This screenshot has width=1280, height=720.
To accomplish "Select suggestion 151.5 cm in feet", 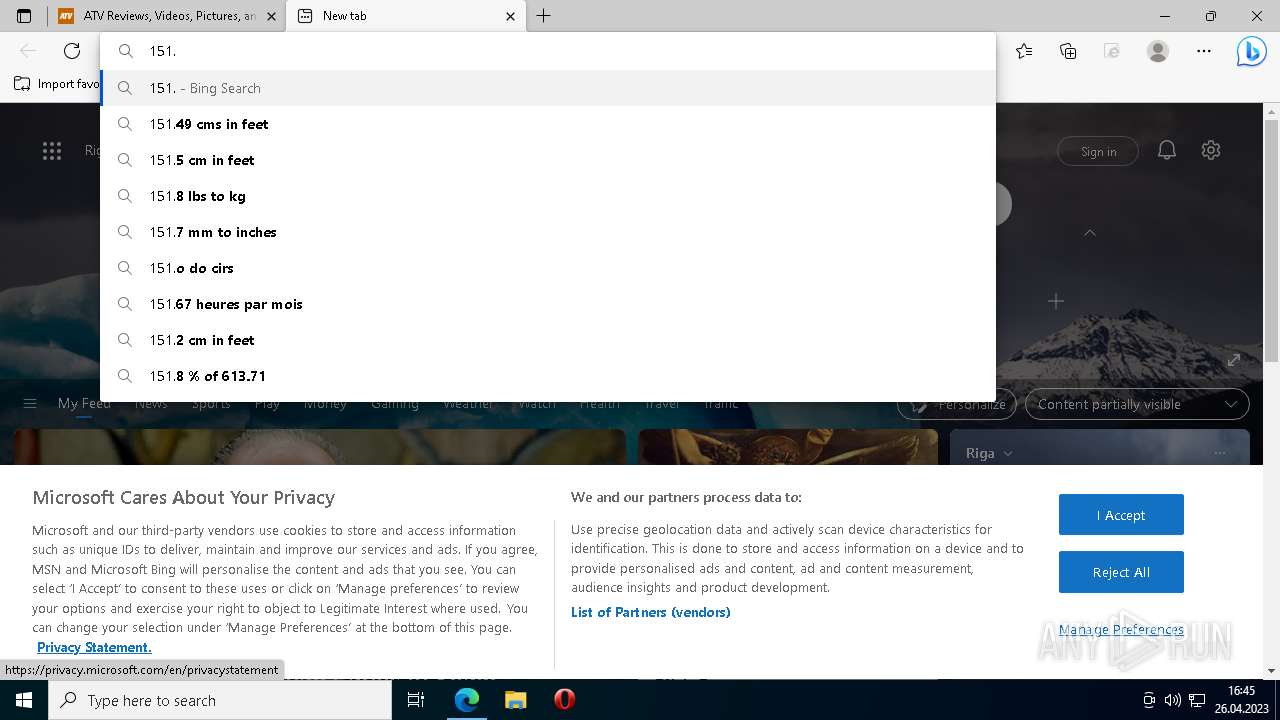I will 548,160.
